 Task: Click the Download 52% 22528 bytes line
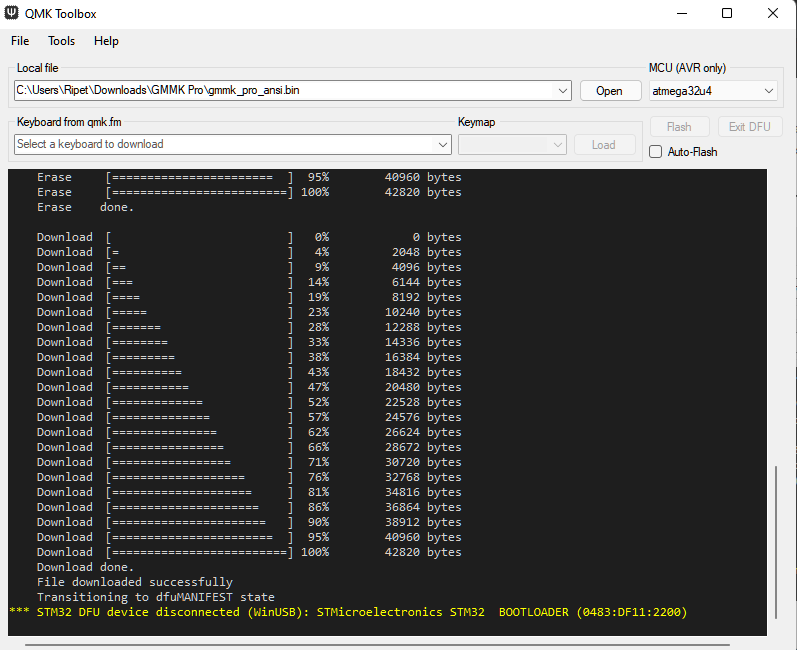[x=249, y=402]
